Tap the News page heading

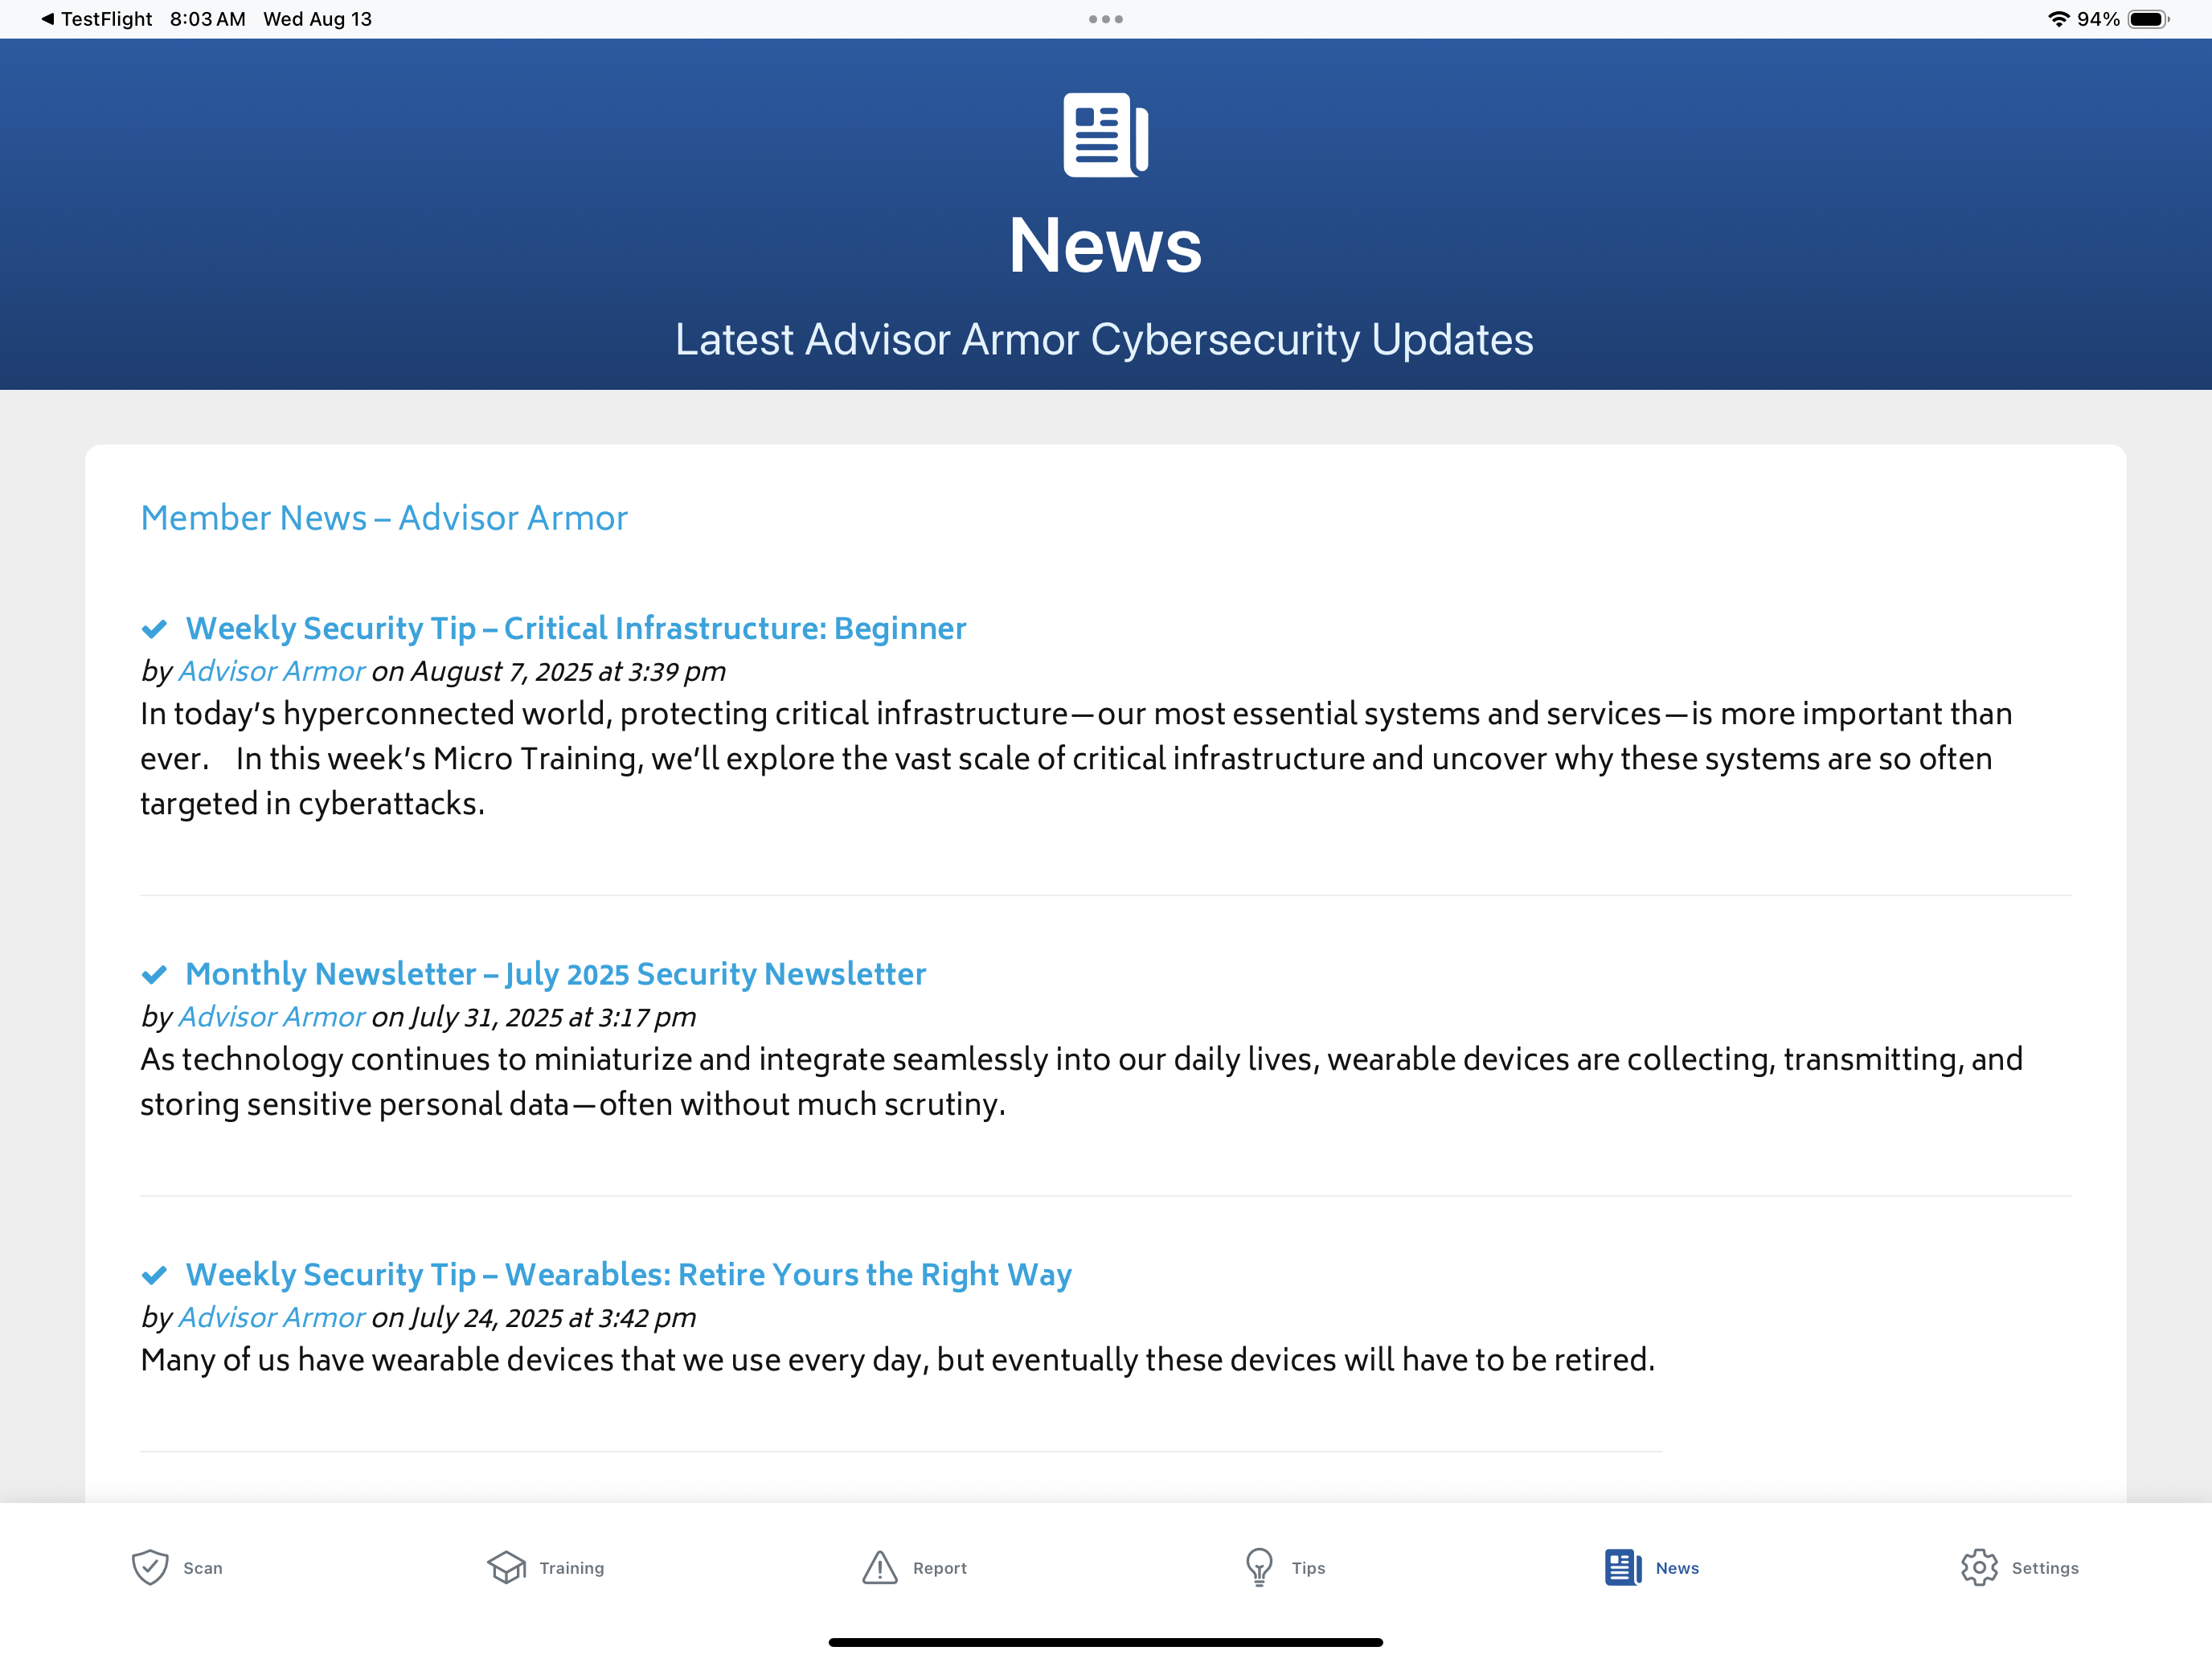tap(1106, 246)
